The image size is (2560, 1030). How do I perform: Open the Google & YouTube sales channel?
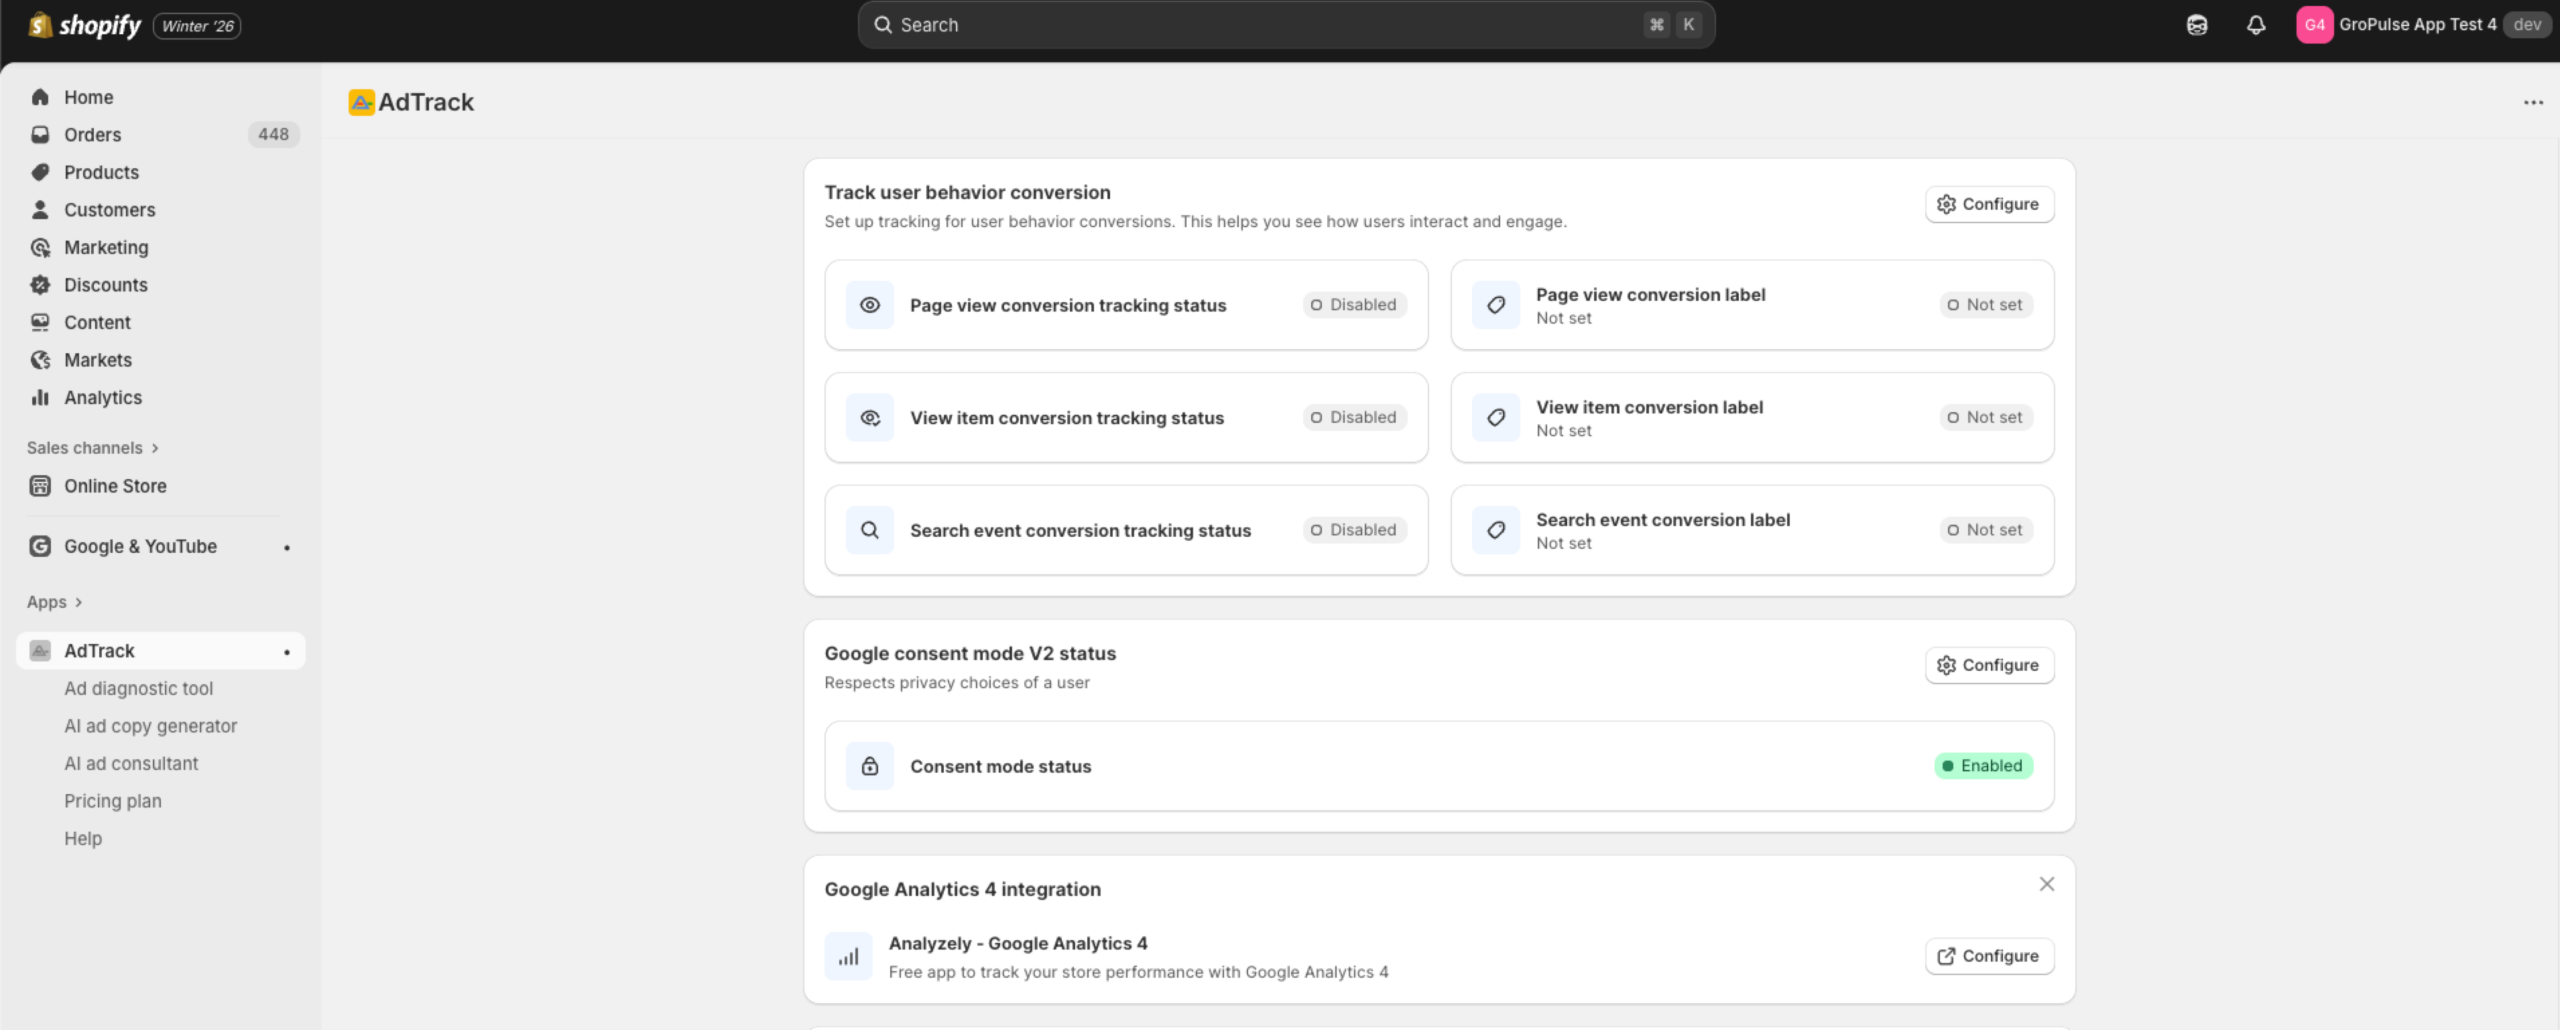pos(140,546)
